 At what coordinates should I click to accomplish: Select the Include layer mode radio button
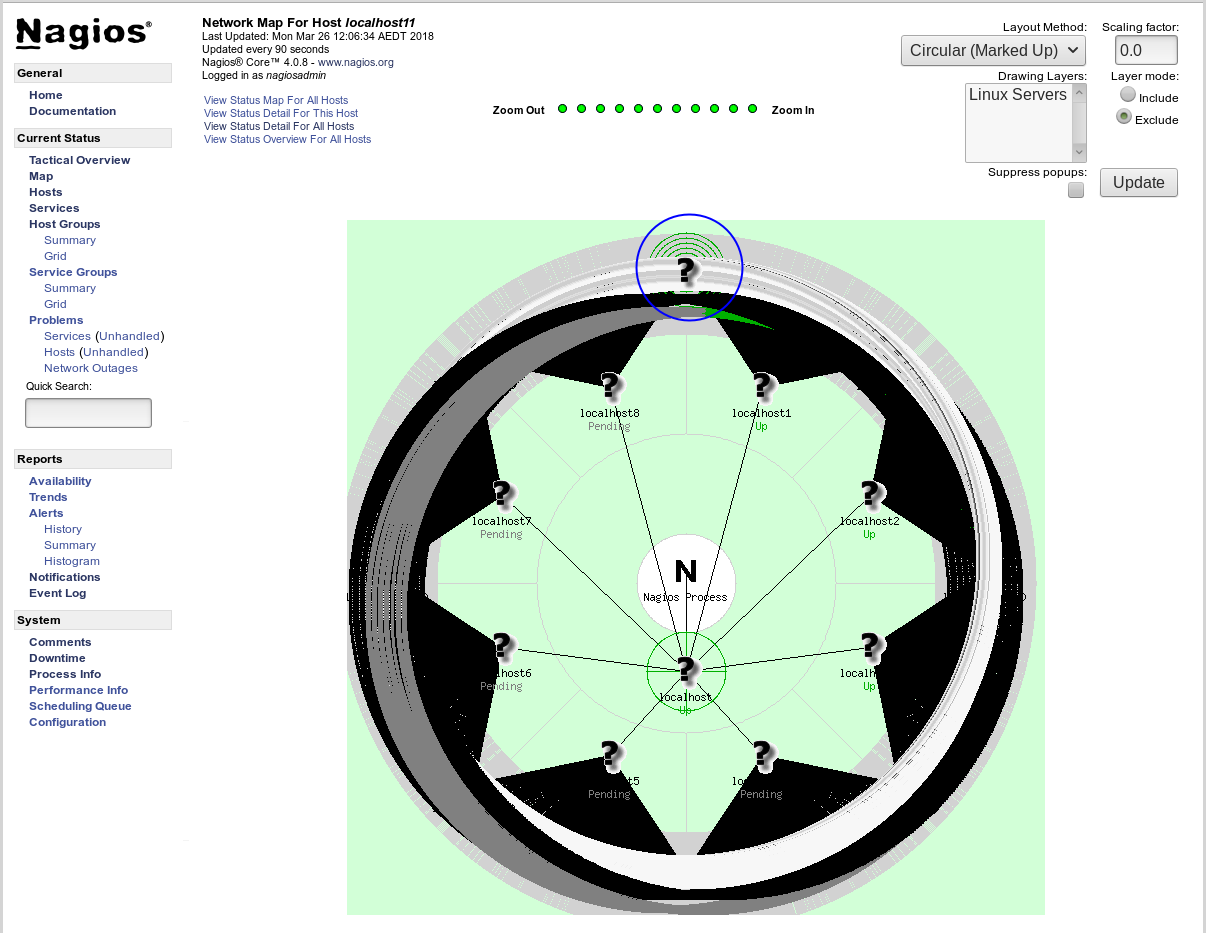tap(1129, 94)
